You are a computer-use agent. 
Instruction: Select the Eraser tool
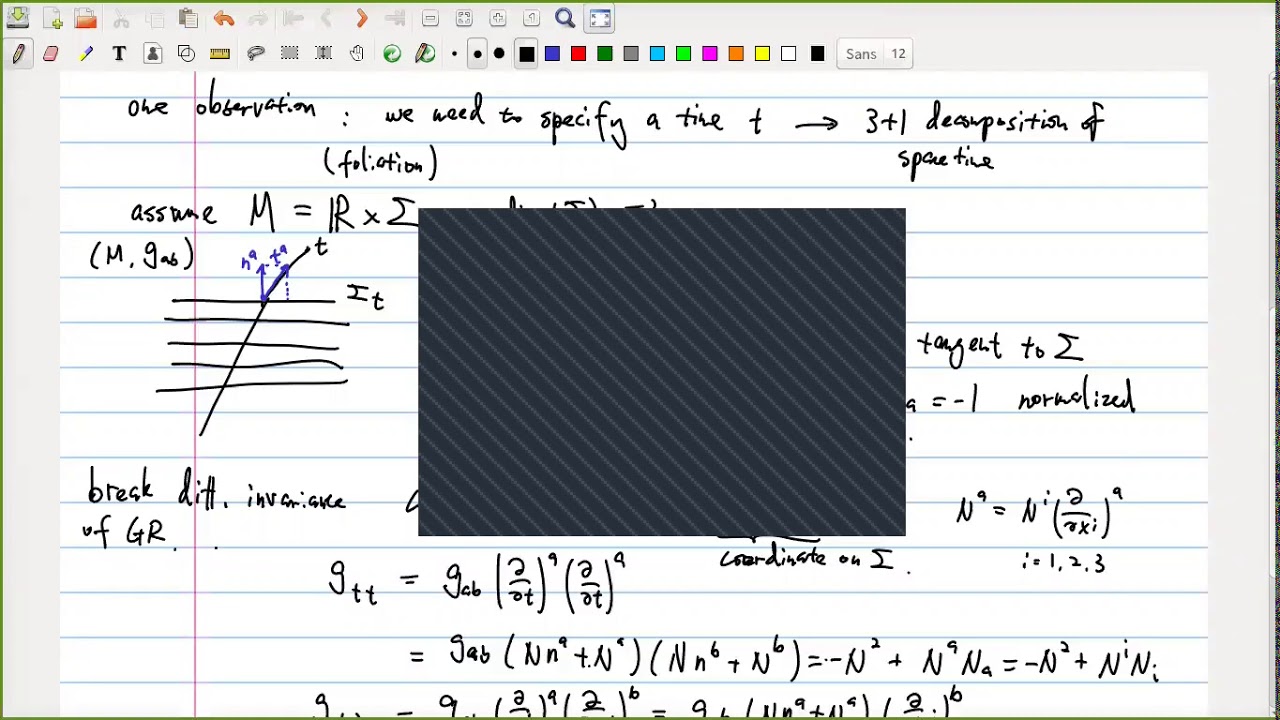(51, 54)
